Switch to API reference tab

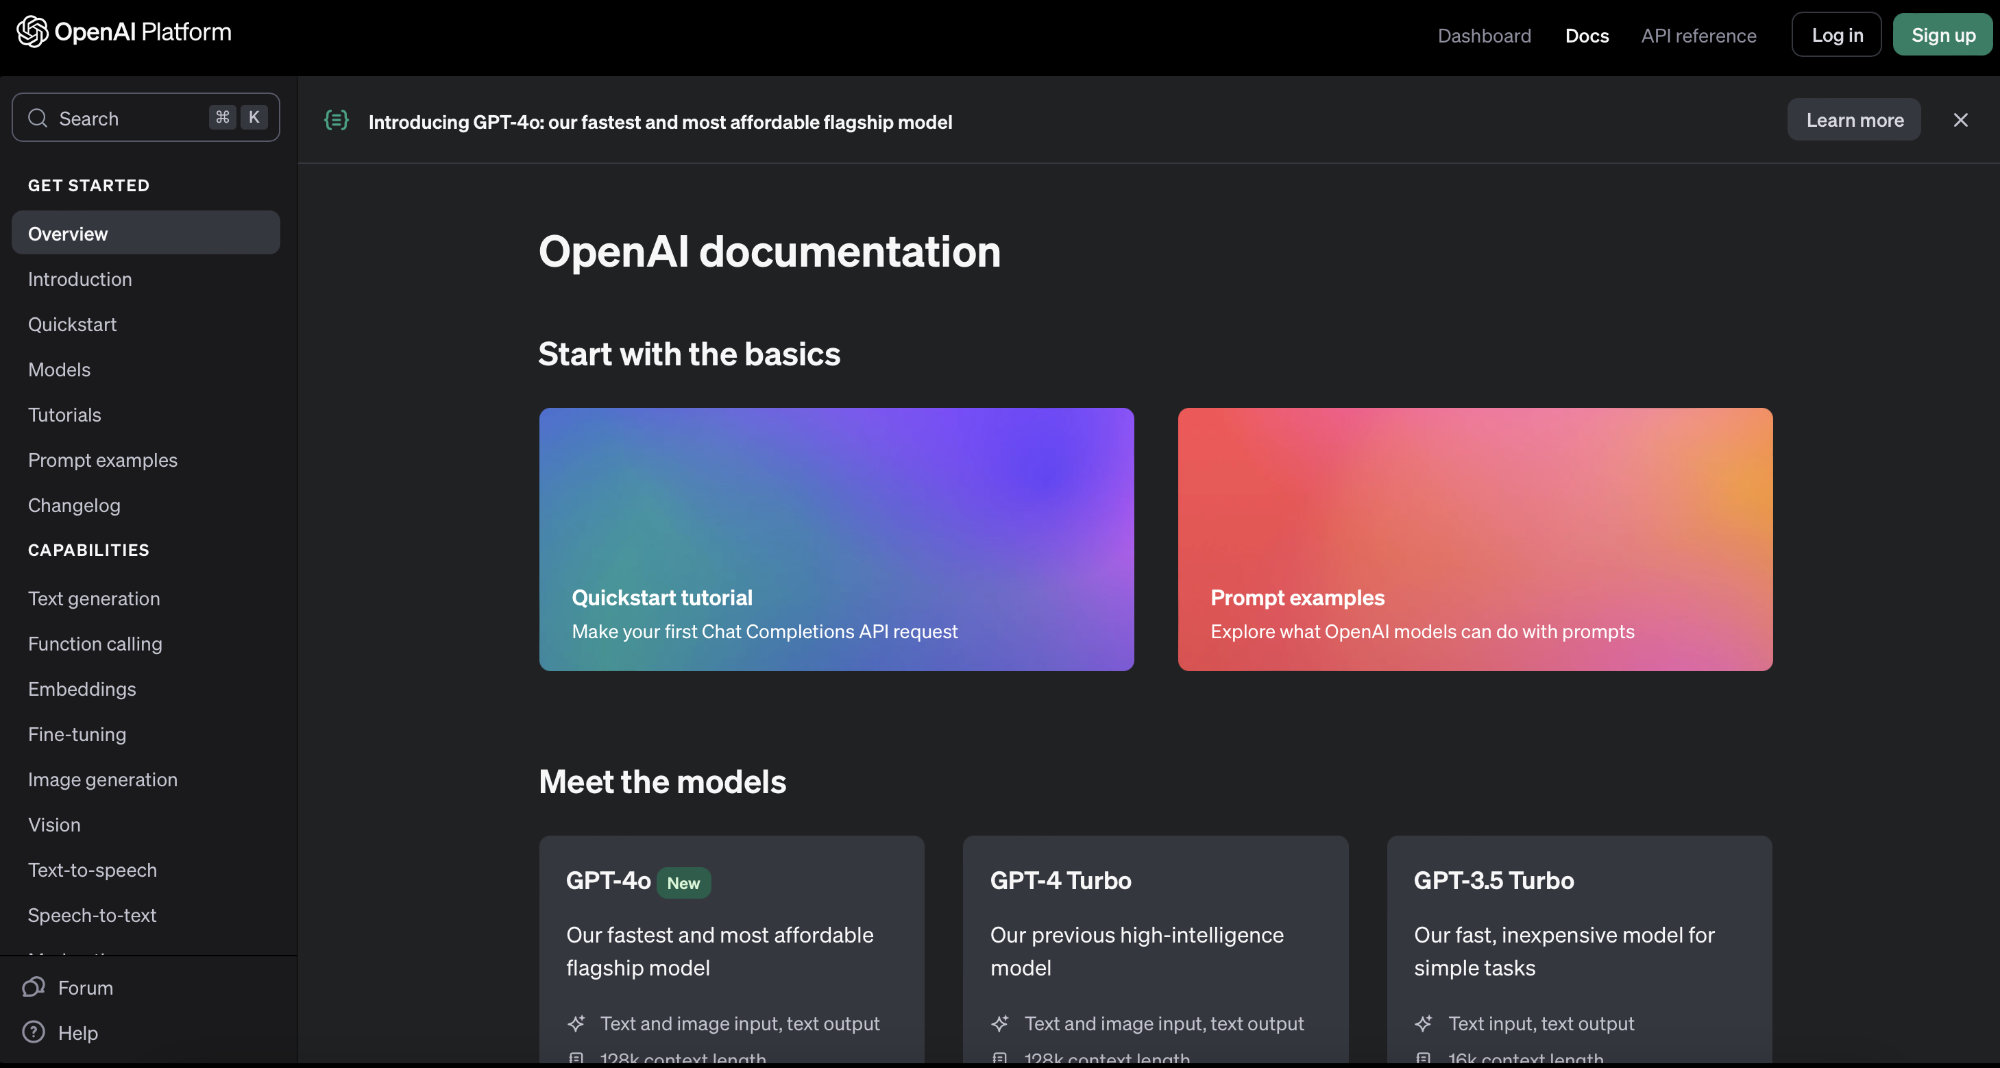coord(1698,35)
